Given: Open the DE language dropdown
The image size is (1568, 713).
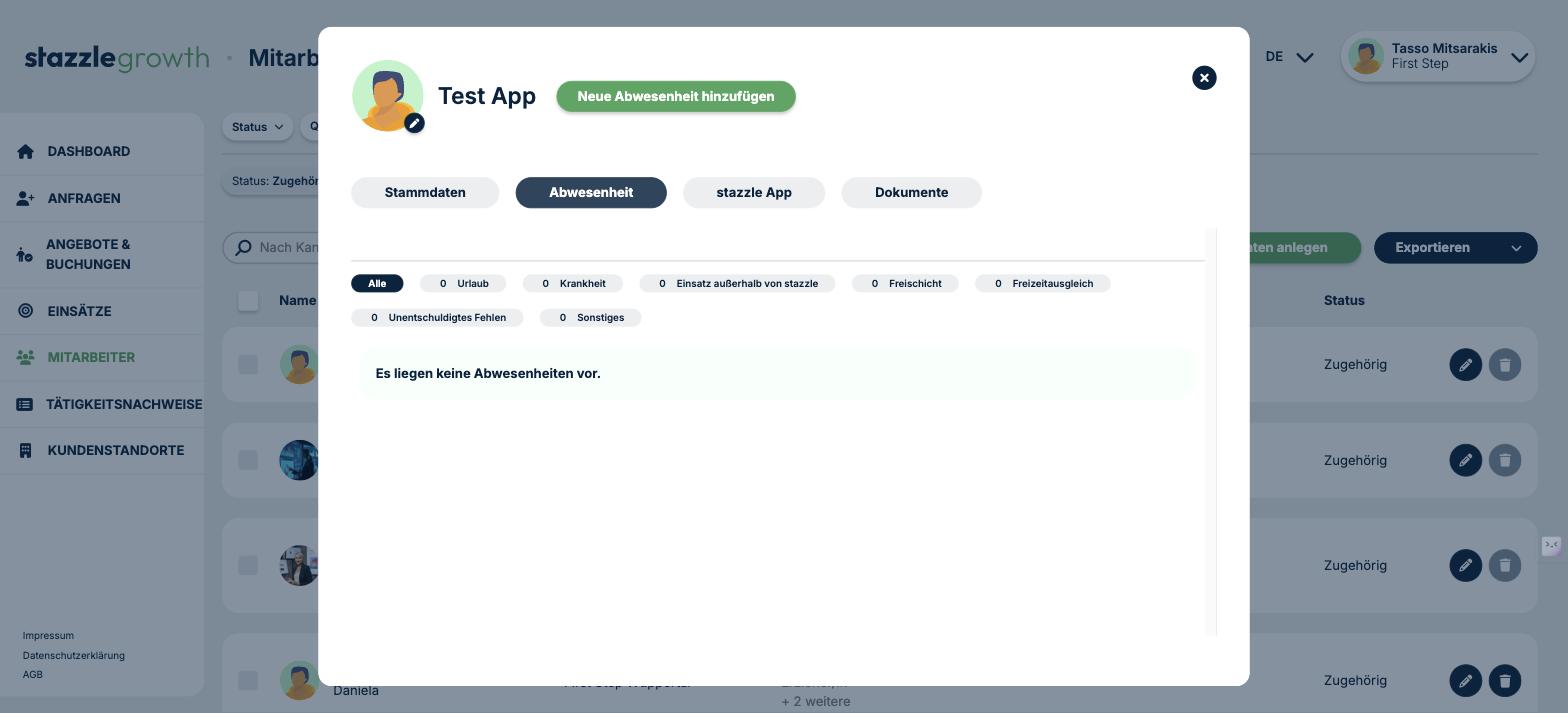Looking at the screenshot, I should [x=1289, y=57].
